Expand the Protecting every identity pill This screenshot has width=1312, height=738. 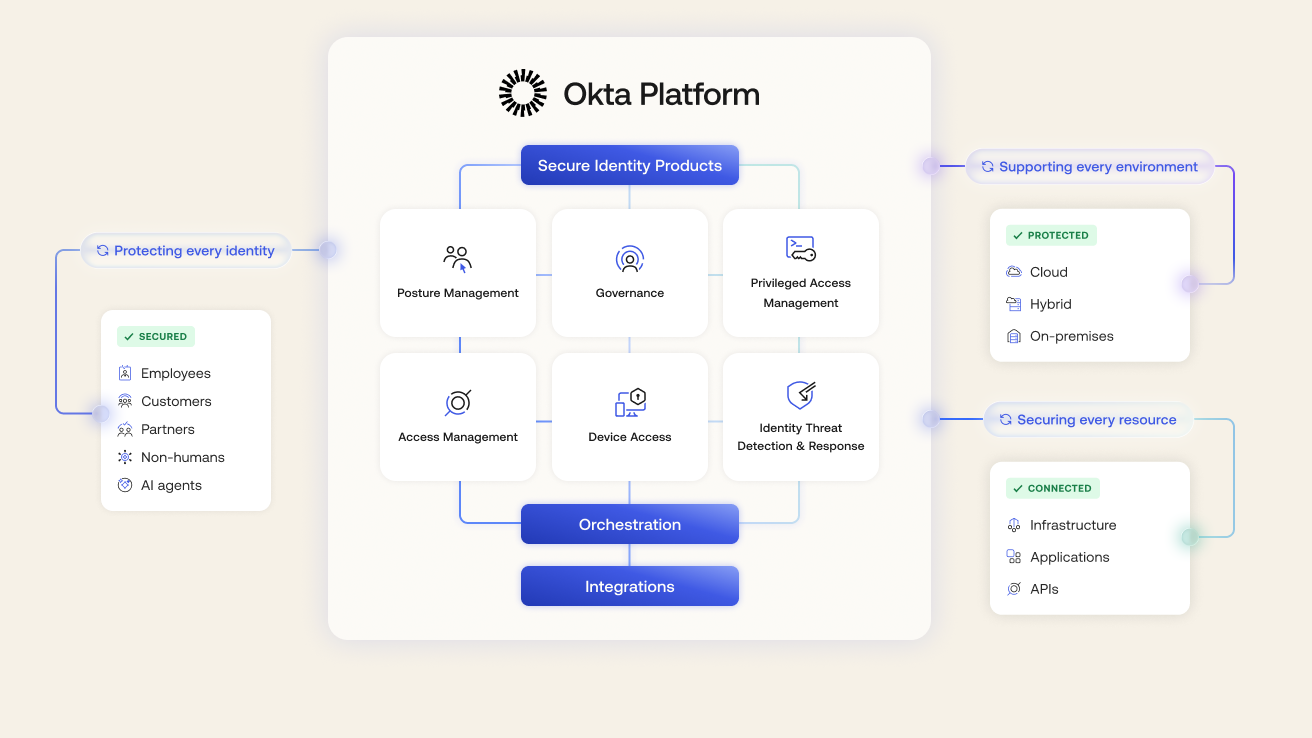[x=186, y=250]
